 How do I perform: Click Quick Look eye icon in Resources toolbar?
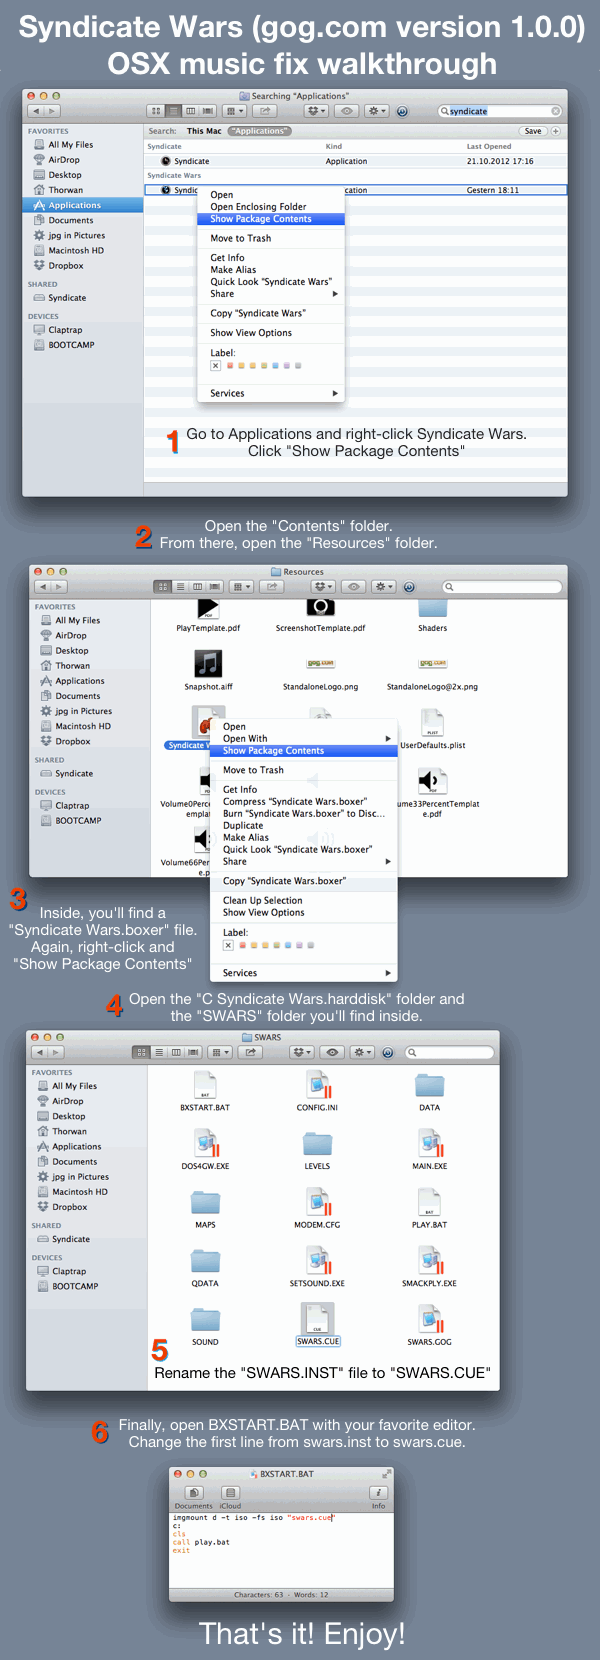[354, 587]
